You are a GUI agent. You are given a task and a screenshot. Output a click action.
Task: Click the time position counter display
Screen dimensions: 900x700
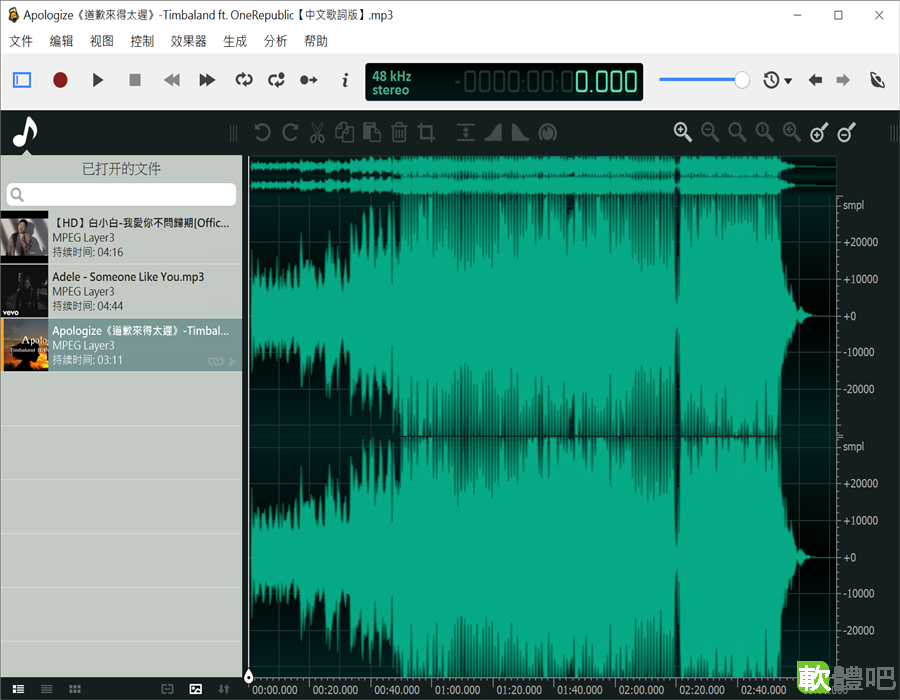click(545, 81)
